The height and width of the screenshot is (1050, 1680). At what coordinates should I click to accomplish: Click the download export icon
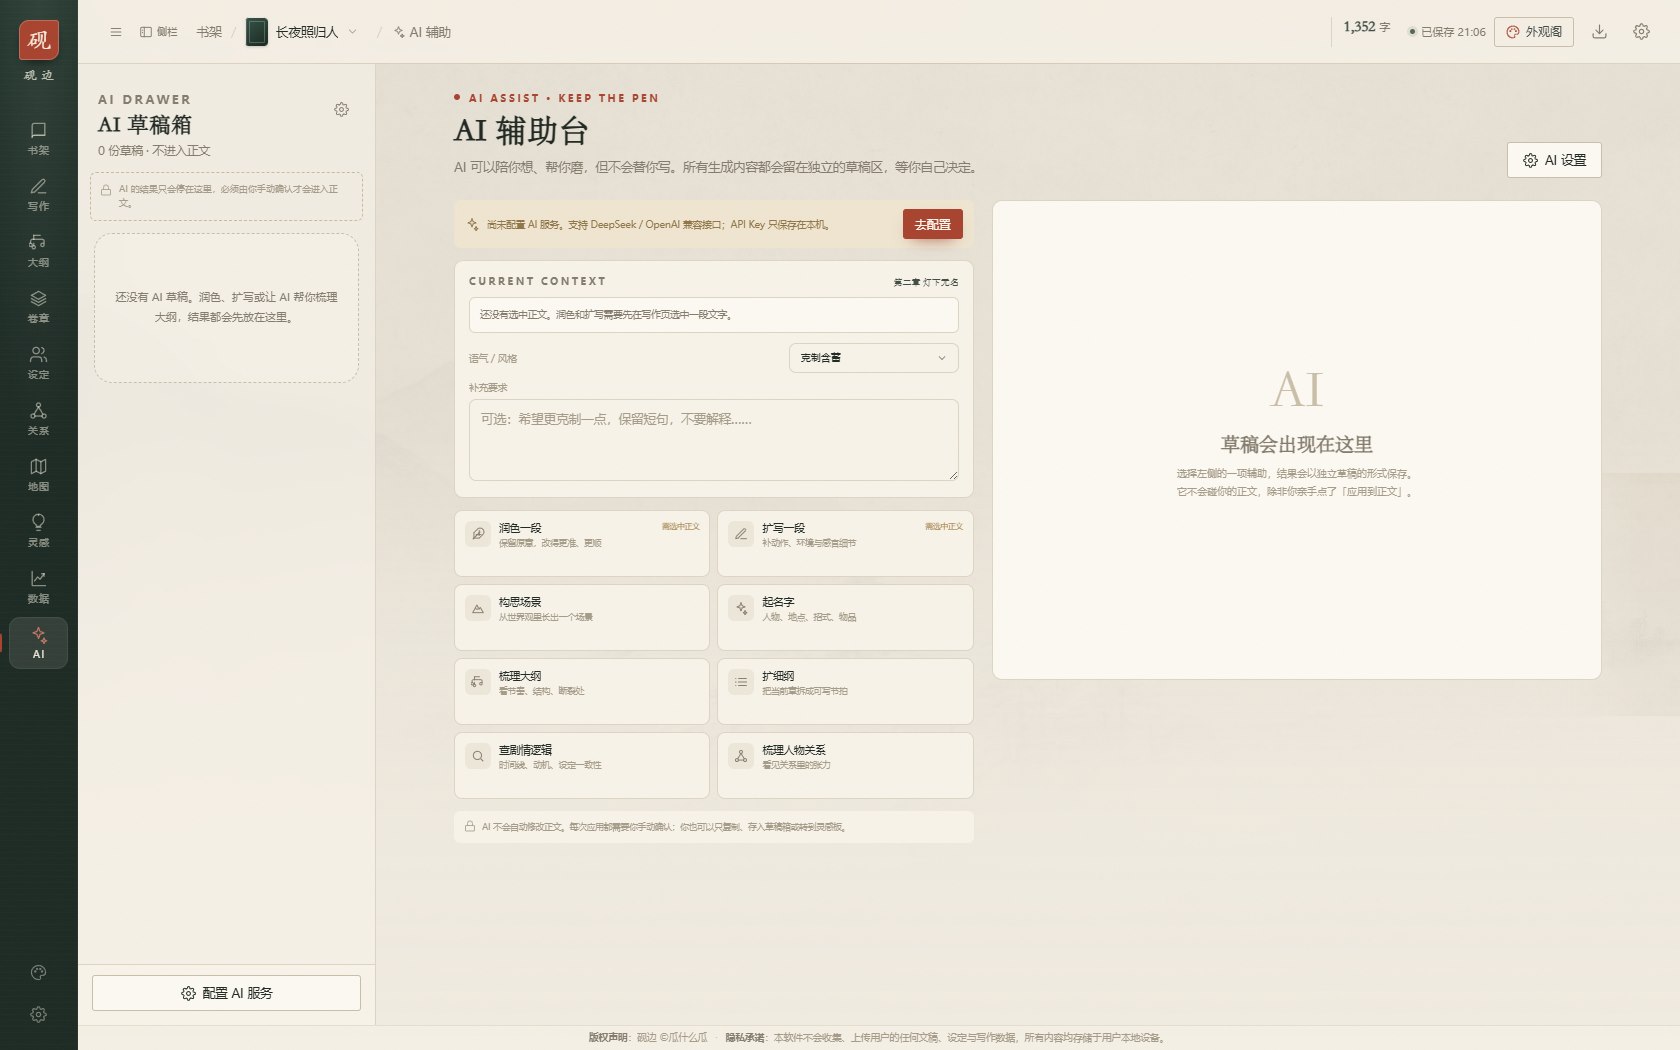1599,32
